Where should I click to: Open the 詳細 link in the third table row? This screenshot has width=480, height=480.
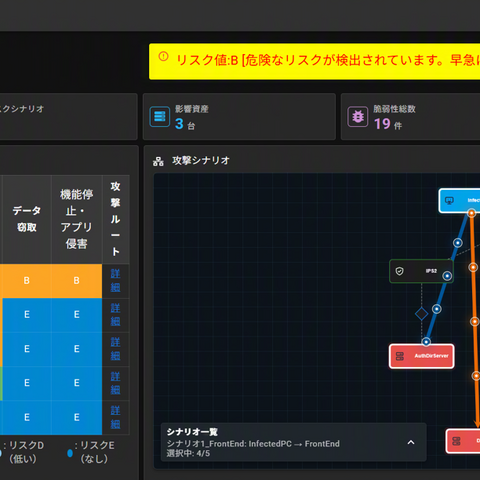tap(115, 349)
